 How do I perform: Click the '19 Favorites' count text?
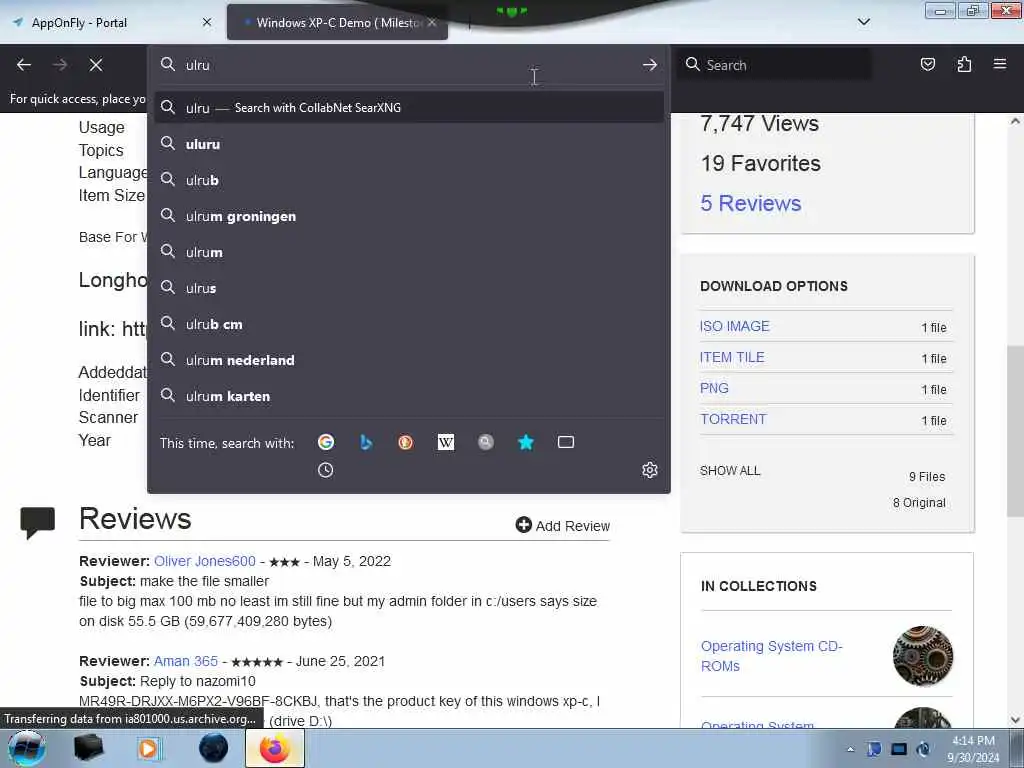pyautogui.click(x=760, y=163)
